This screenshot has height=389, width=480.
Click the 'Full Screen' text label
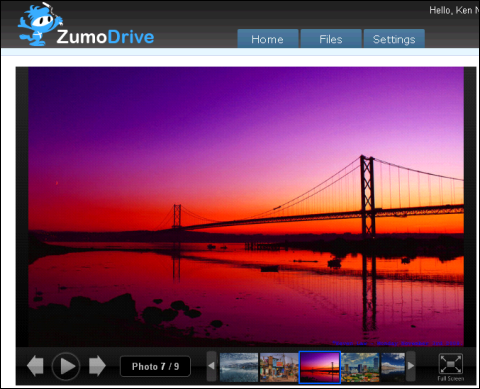[451, 378]
